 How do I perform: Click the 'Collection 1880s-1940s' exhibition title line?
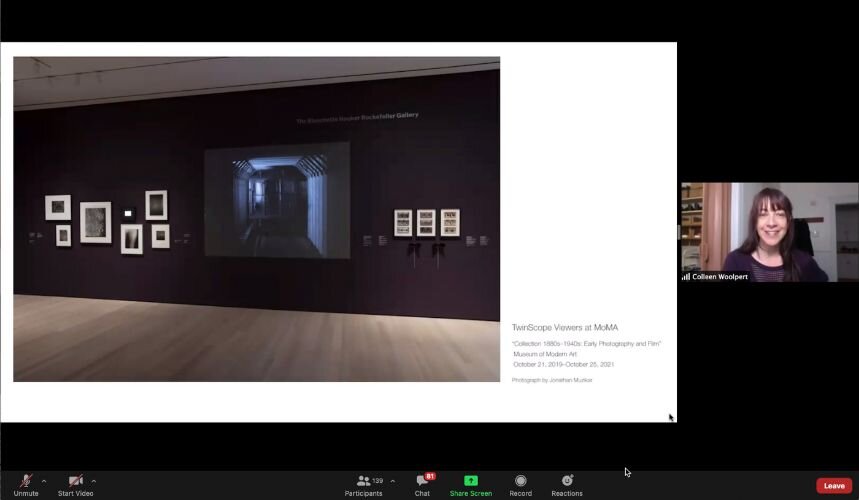586,344
